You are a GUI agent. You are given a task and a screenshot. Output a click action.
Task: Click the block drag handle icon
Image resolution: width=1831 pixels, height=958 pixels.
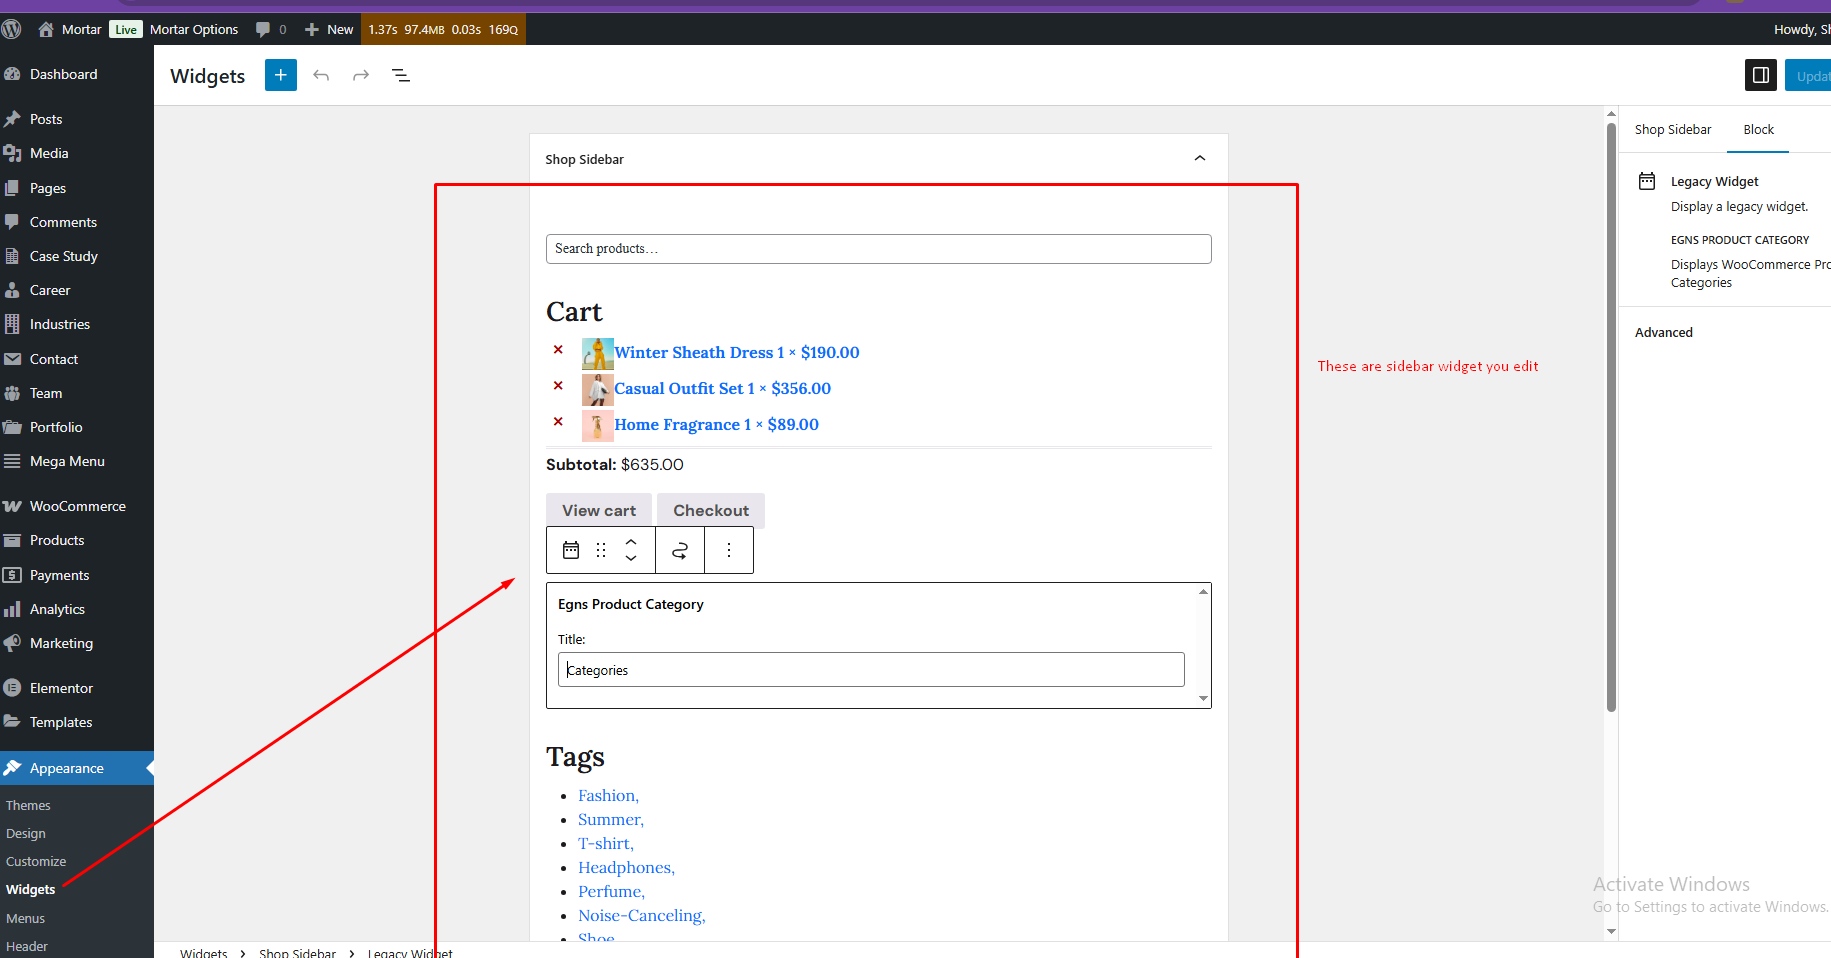601,550
